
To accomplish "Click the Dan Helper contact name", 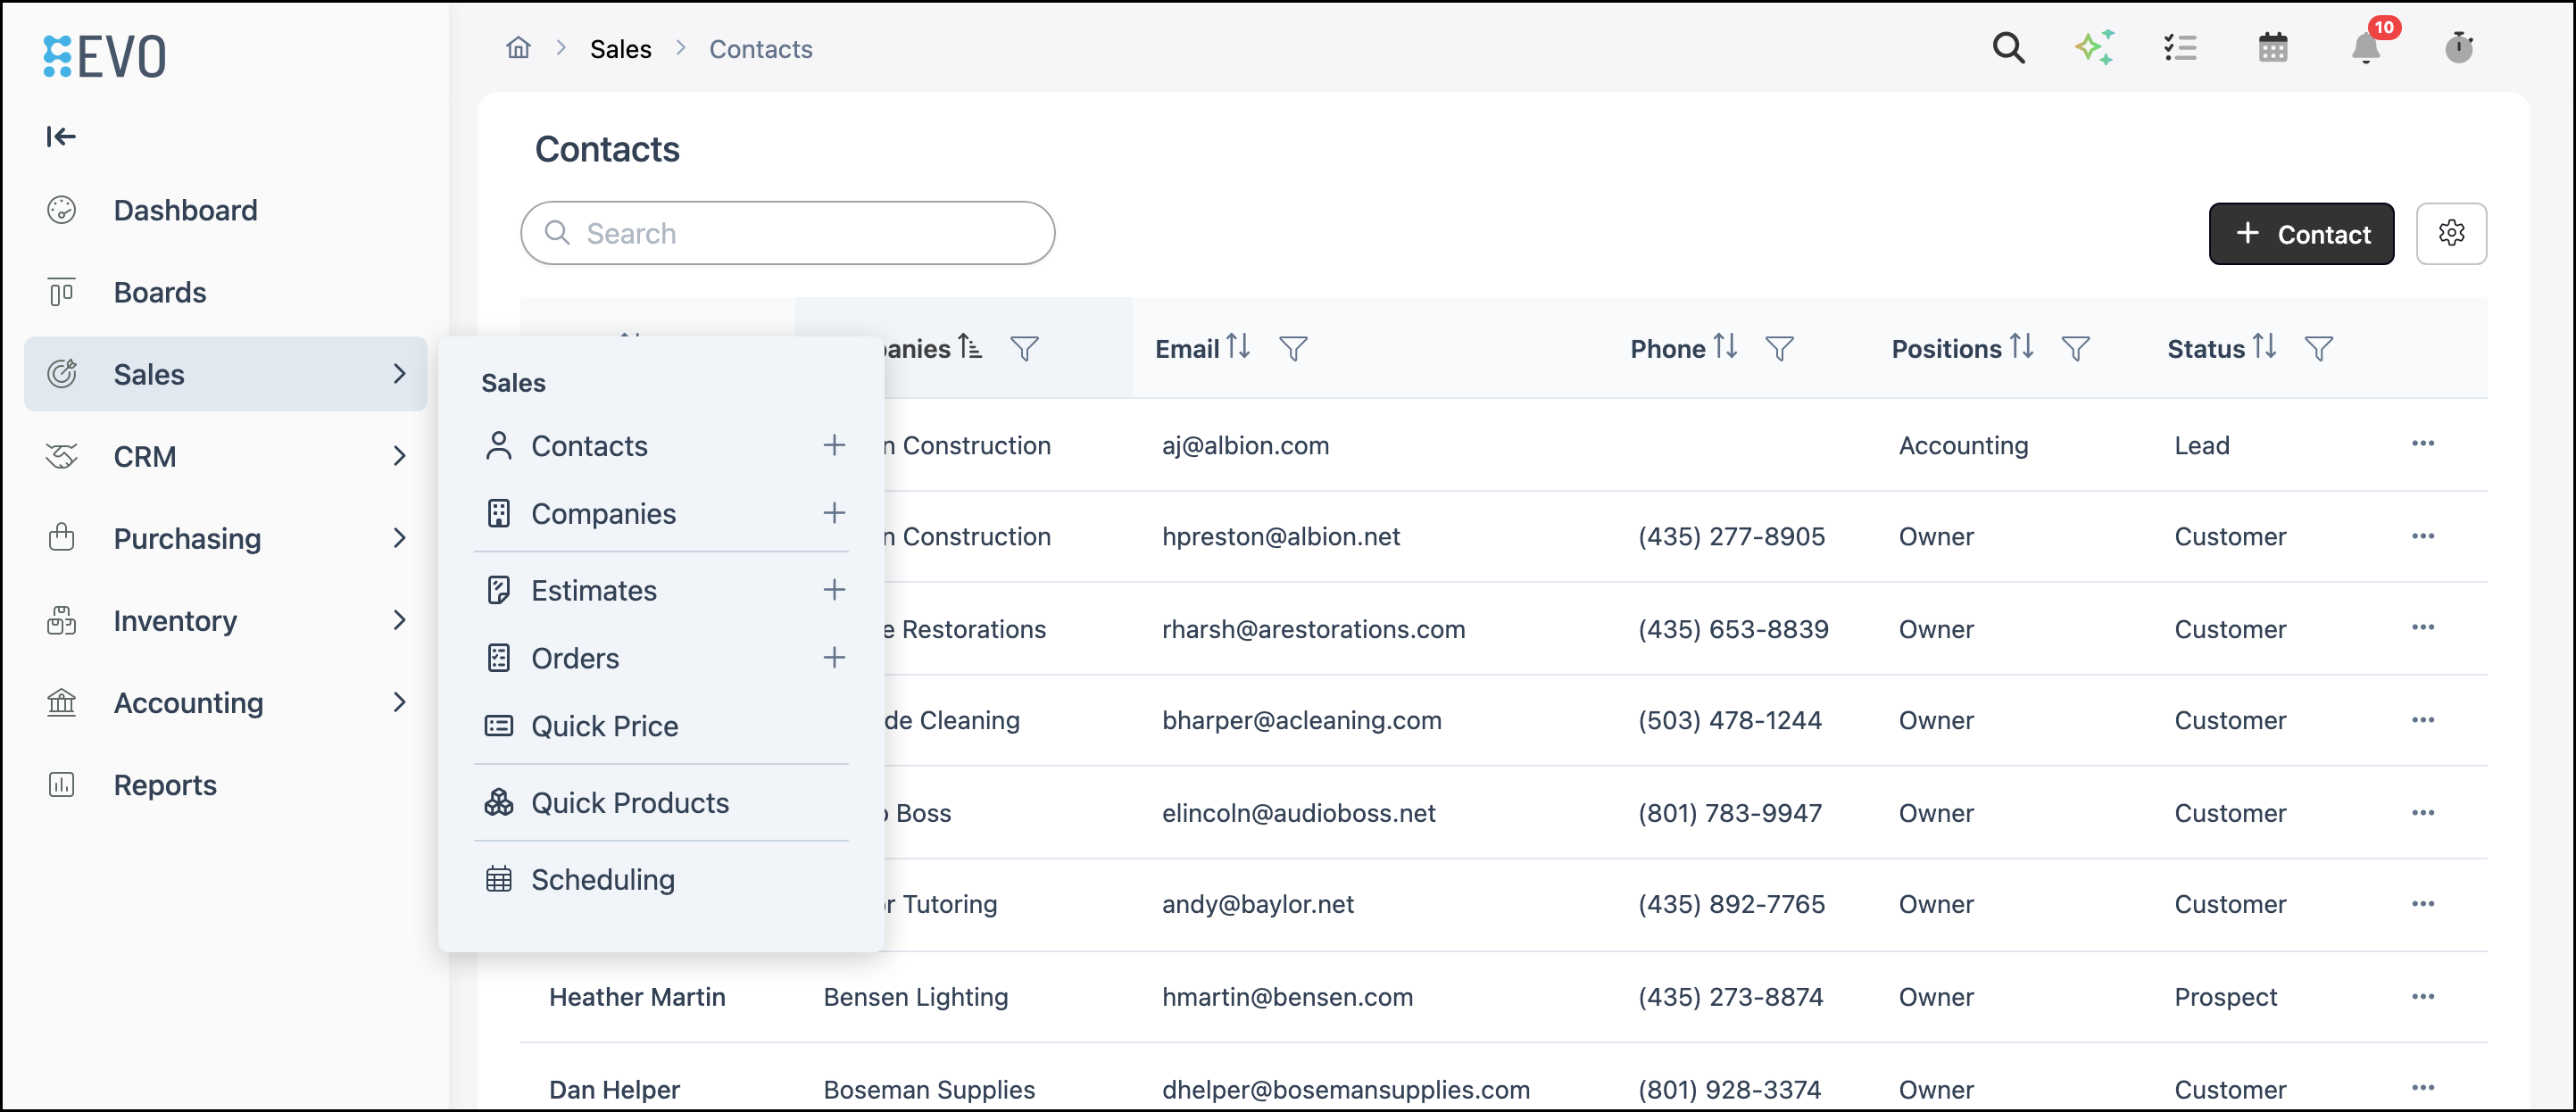I will 614,1089.
